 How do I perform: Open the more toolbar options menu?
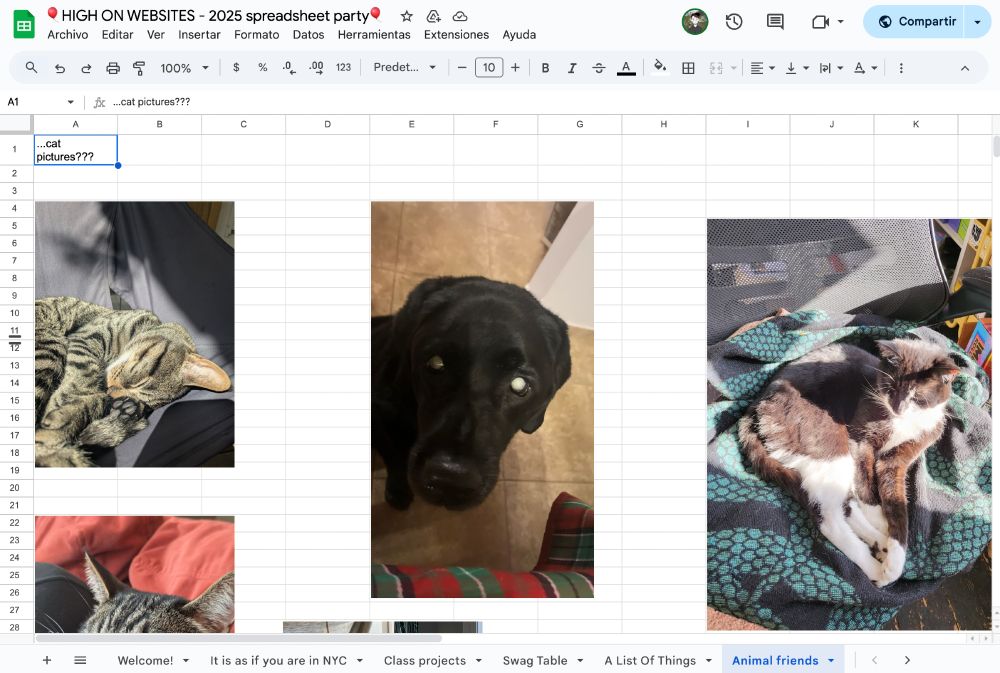pos(901,68)
